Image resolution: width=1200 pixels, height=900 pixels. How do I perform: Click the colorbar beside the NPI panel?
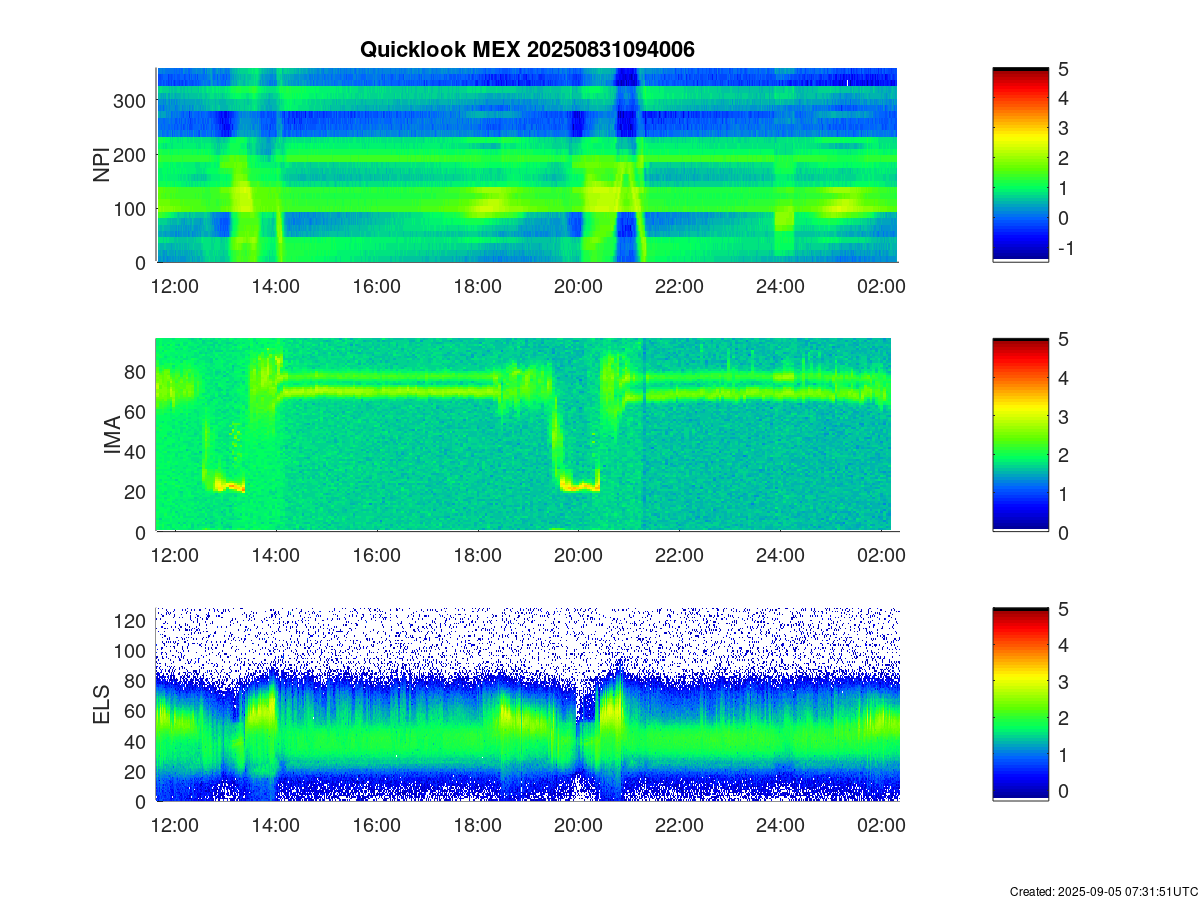[x=1020, y=165]
